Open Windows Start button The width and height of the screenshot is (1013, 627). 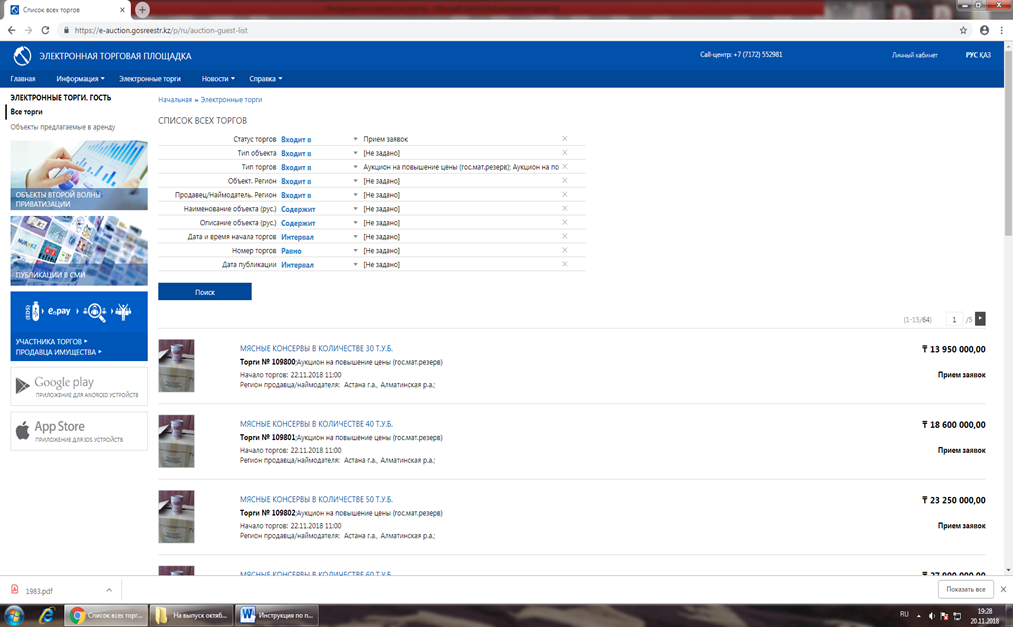pyautogui.click(x=14, y=615)
